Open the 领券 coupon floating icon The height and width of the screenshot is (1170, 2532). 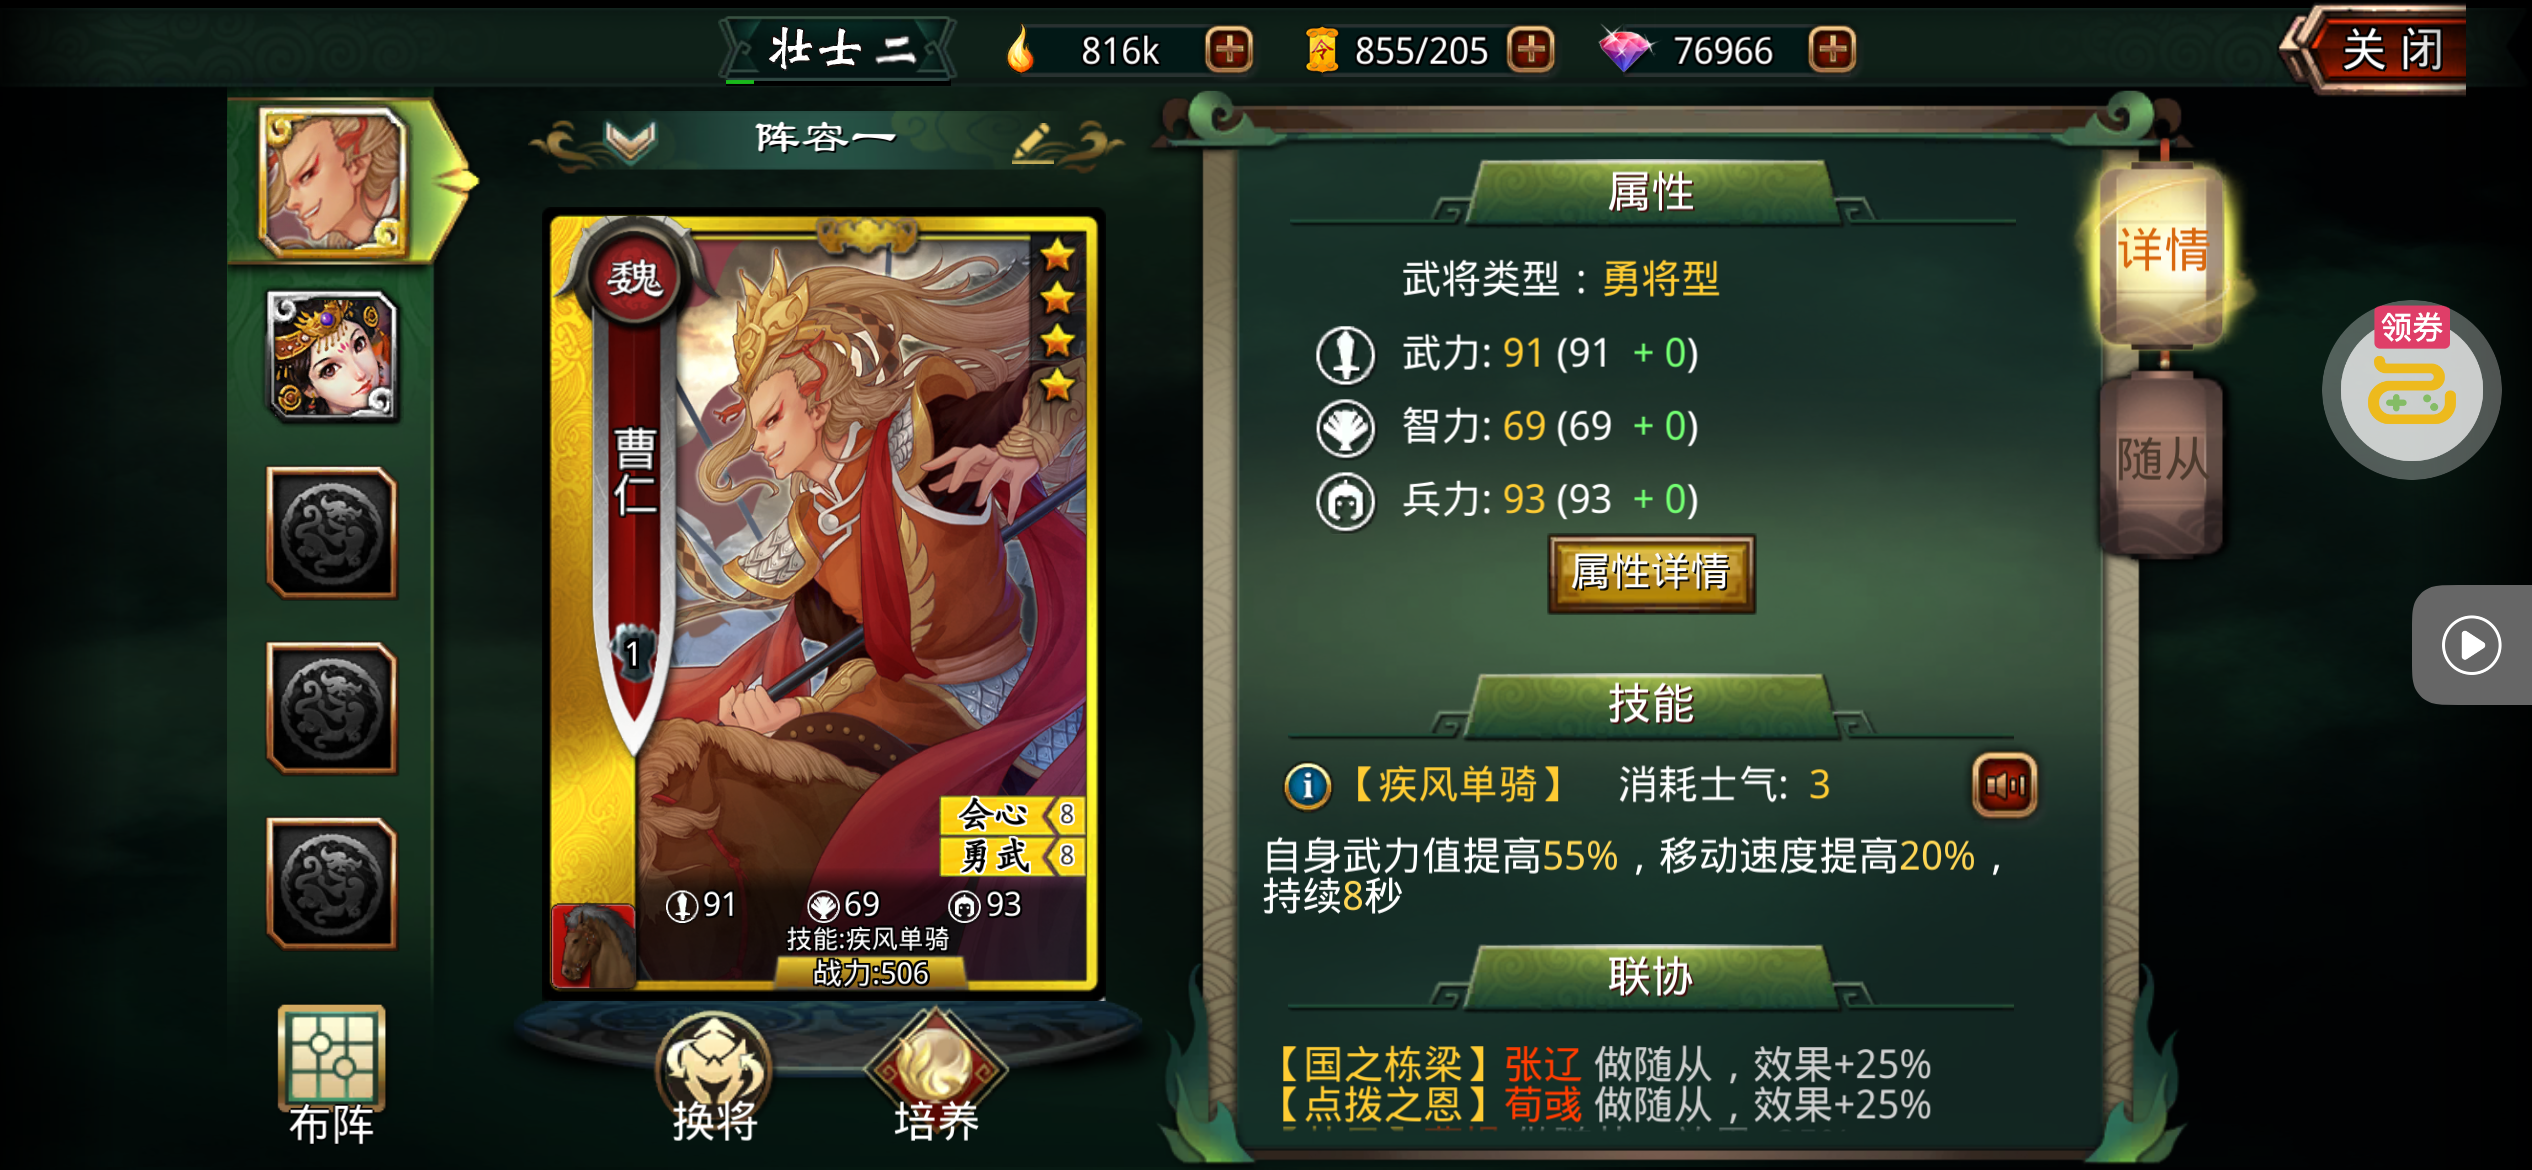coord(2411,390)
